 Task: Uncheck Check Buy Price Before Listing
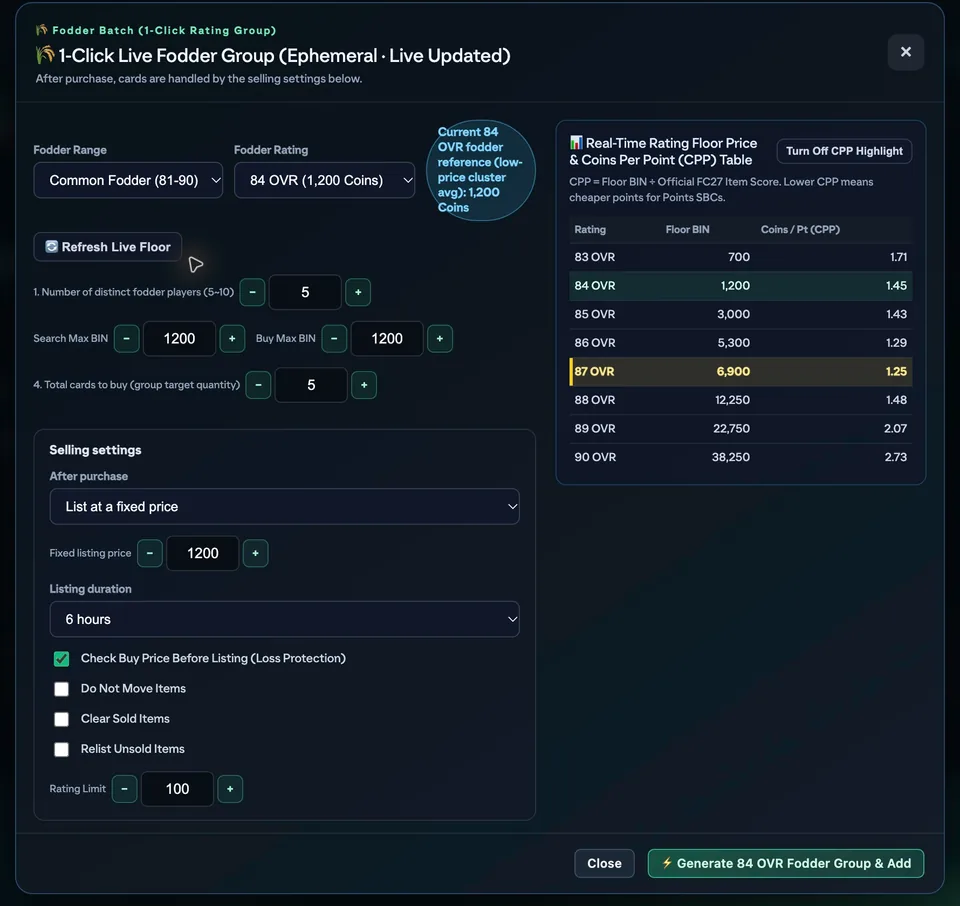pos(61,659)
